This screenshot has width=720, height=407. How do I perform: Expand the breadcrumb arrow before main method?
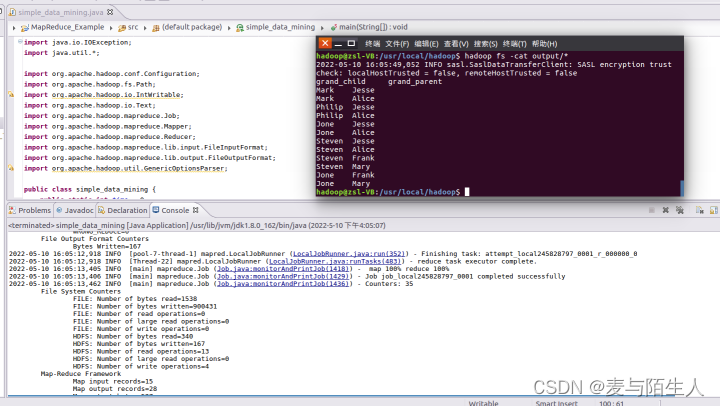322,28
